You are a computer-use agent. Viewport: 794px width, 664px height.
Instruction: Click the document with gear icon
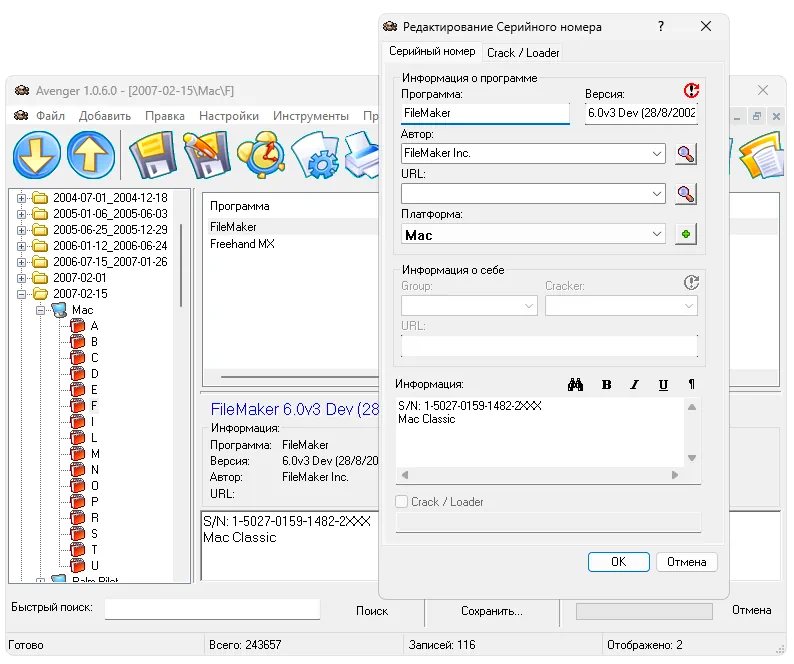[x=316, y=154]
